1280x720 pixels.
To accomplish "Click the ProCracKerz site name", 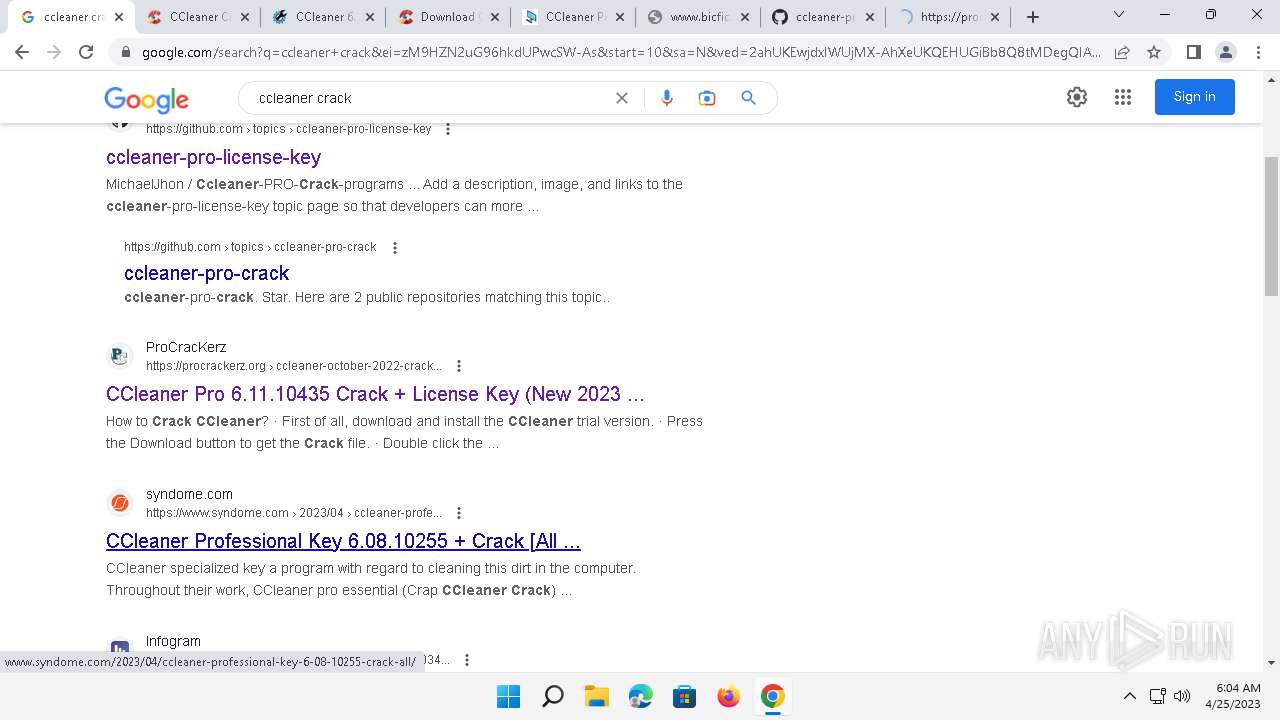I will tap(186, 347).
